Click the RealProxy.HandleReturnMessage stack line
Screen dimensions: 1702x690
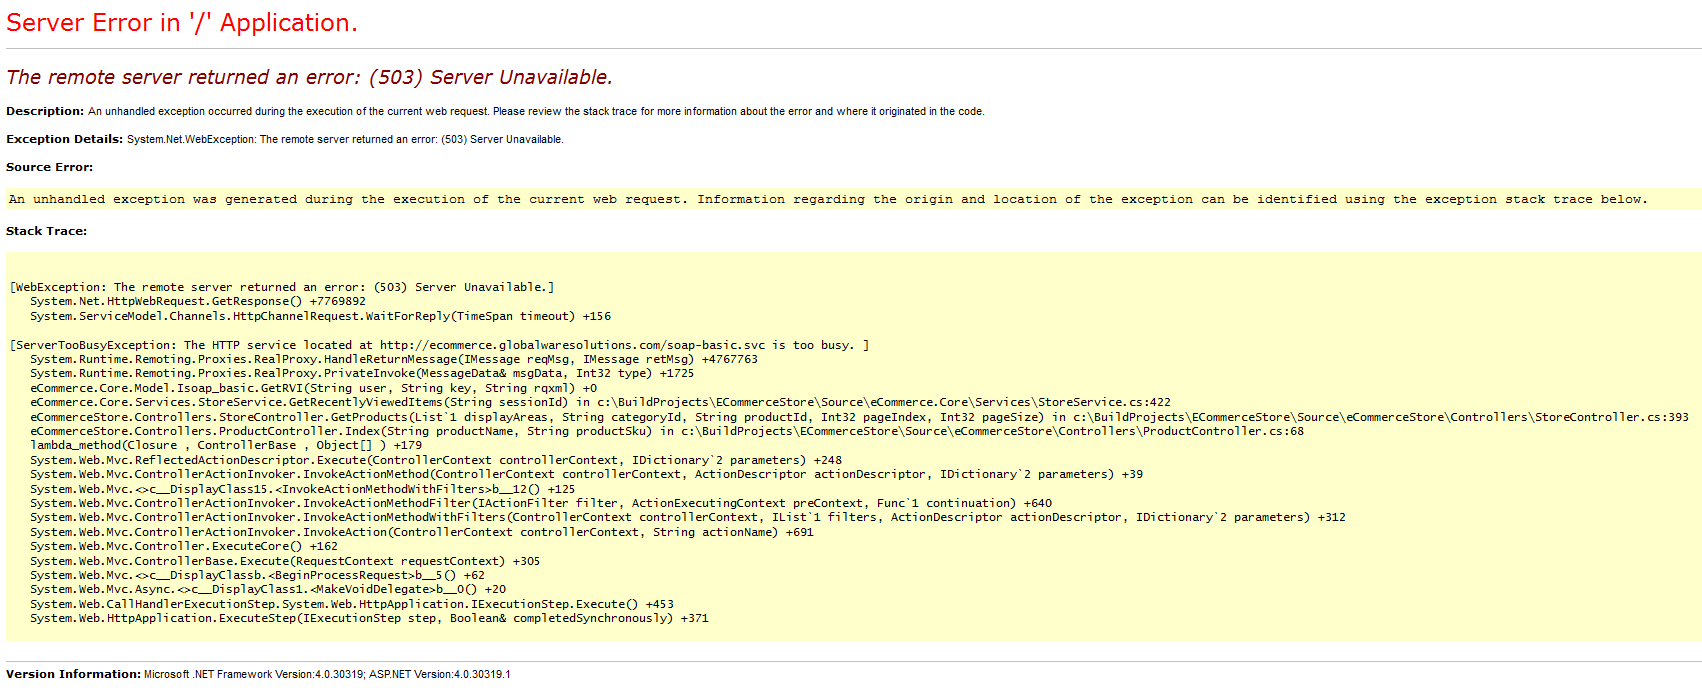tap(393, 359)
